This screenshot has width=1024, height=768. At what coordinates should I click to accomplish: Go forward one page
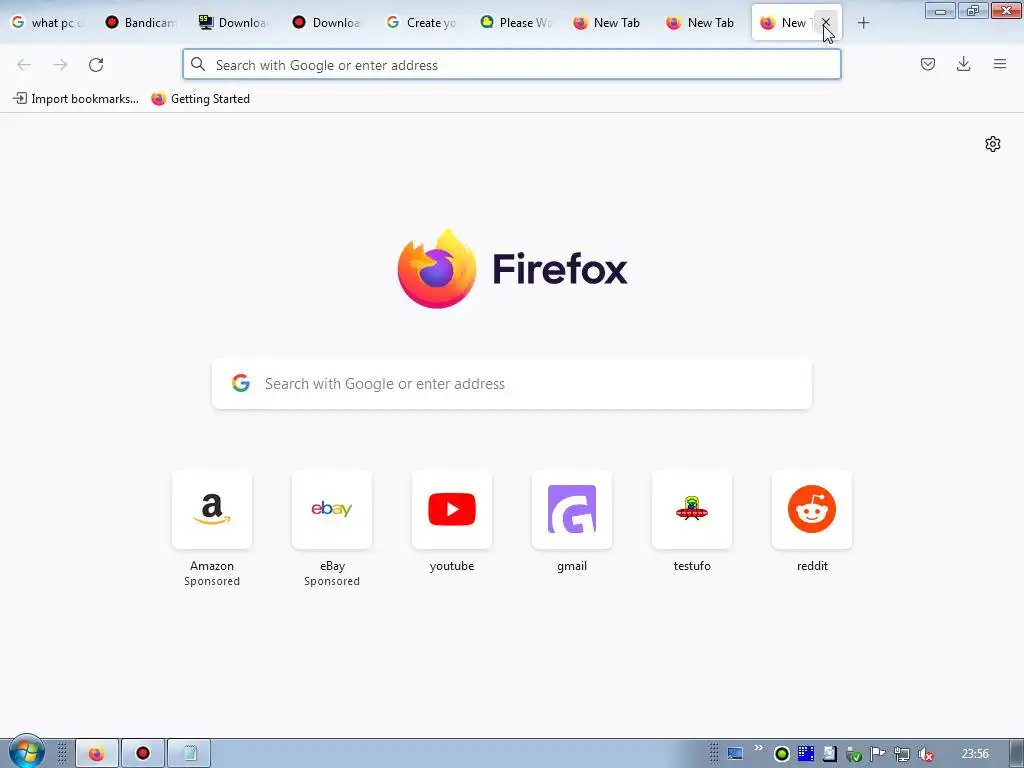[x=60, y=65]
